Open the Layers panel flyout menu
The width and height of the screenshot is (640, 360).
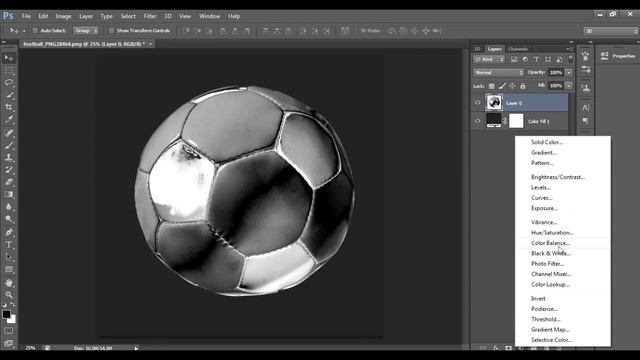(x=569, y=49)
